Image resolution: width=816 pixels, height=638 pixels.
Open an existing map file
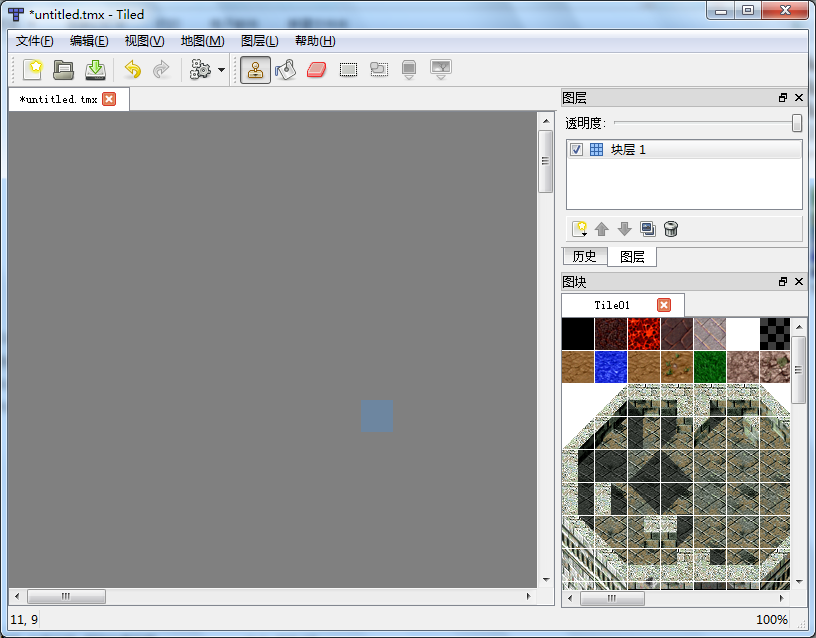point(63,69)
